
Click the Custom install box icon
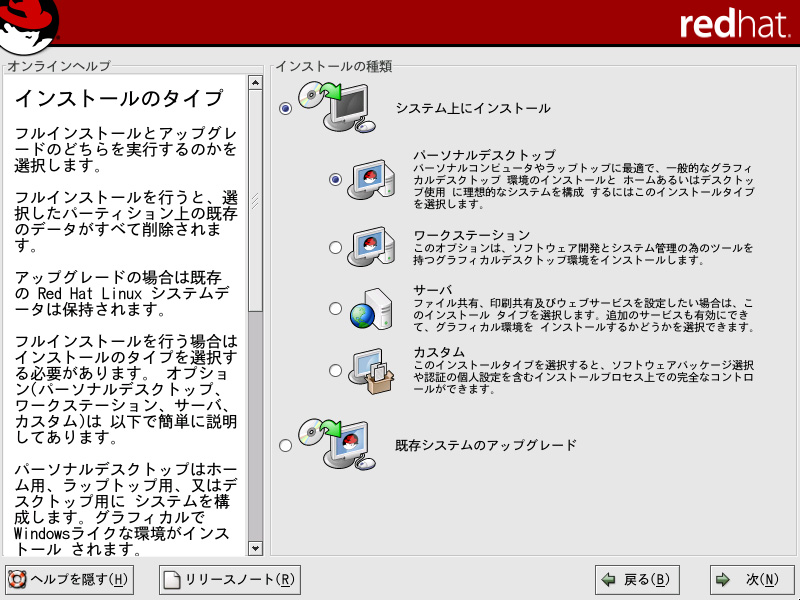coord(371,370)
